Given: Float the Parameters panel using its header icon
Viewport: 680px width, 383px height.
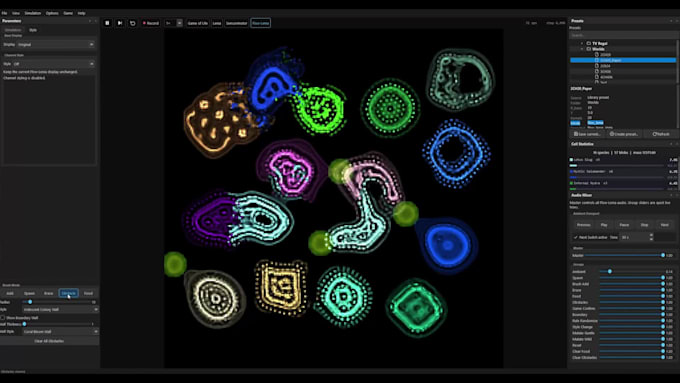Looking at the screenshot, I should (x=90, y=21).
